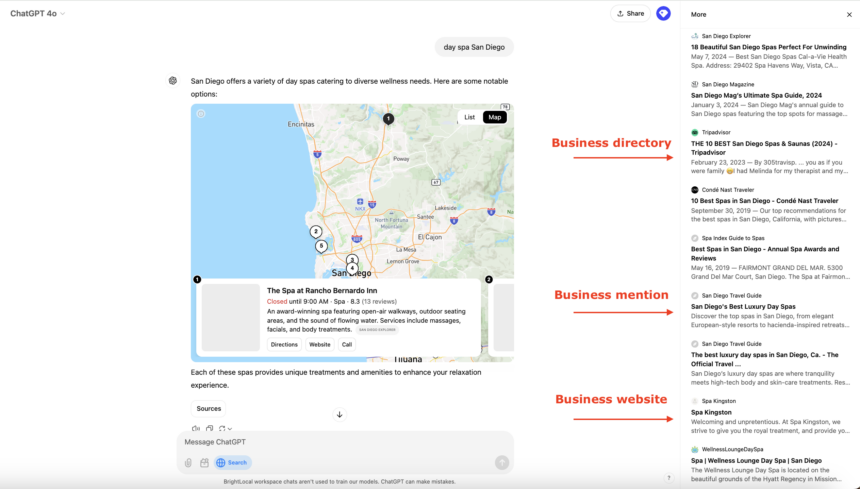Click the attach file paperclip icon
The height and width of the screenshot is (489, 860).
tap(188, 463)
